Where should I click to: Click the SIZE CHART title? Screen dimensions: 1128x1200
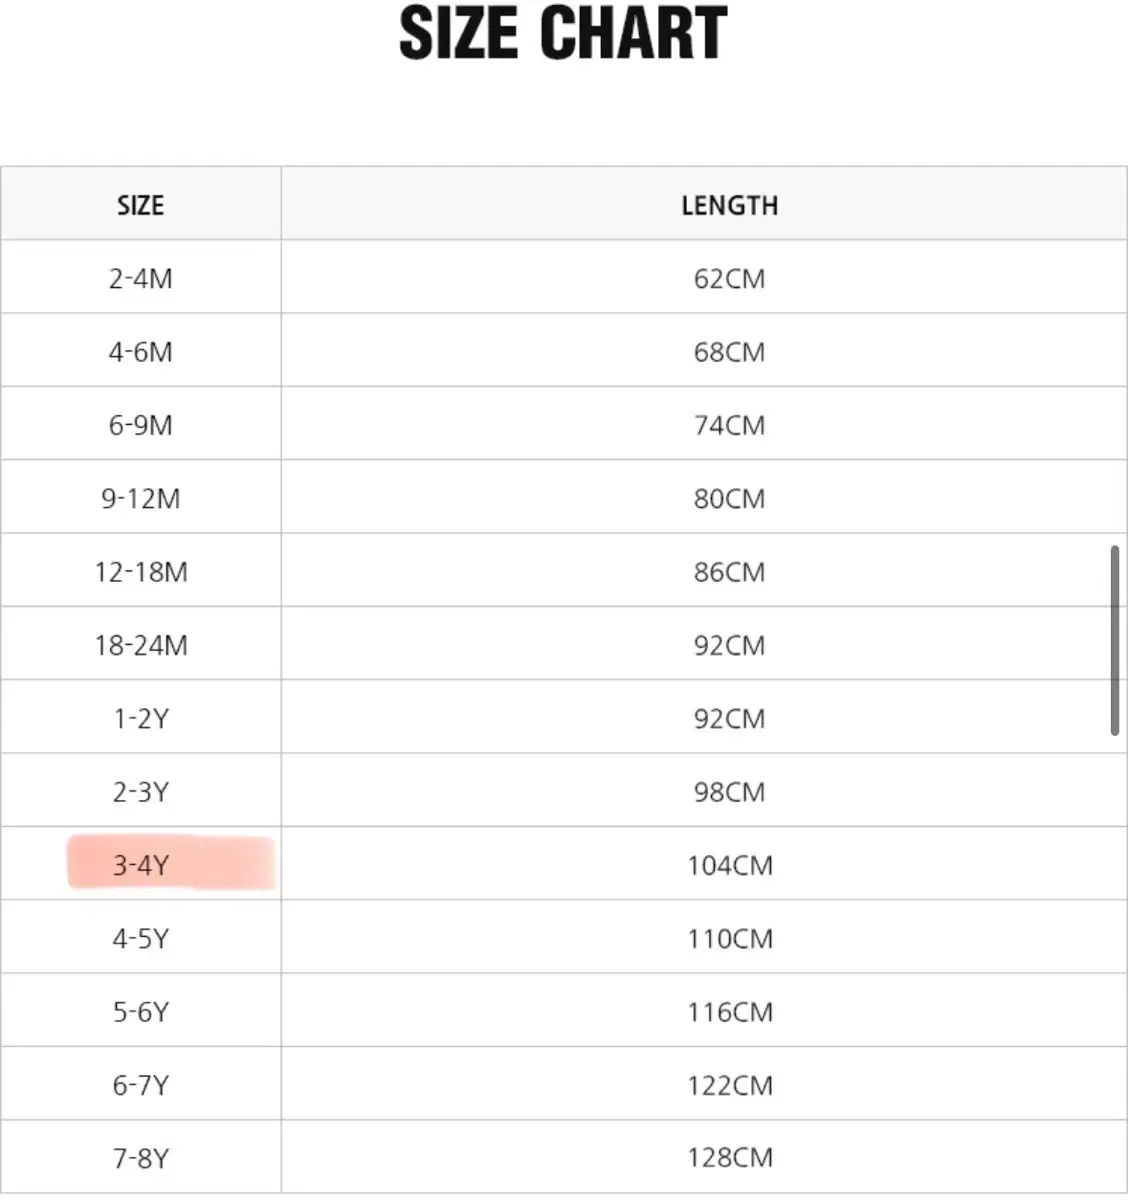coord(563,34)
